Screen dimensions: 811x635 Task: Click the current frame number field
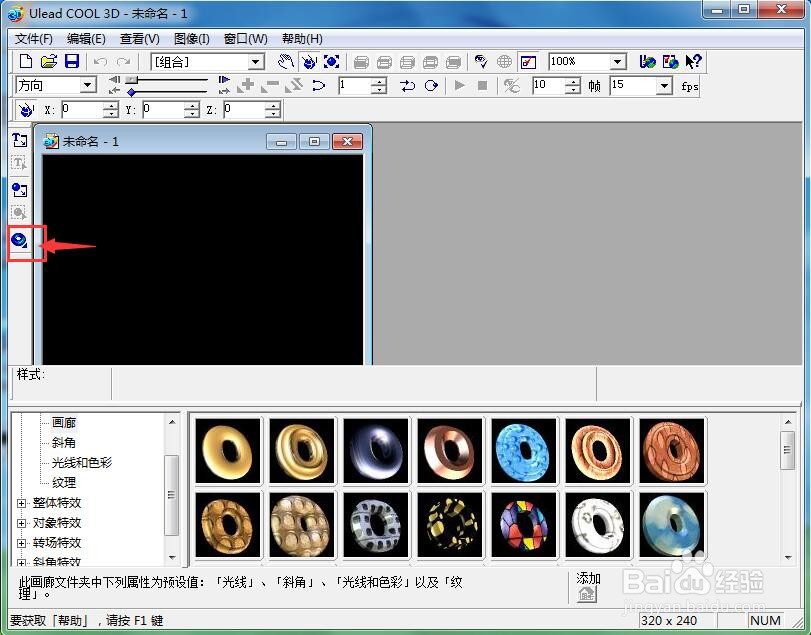pos(355,85)
